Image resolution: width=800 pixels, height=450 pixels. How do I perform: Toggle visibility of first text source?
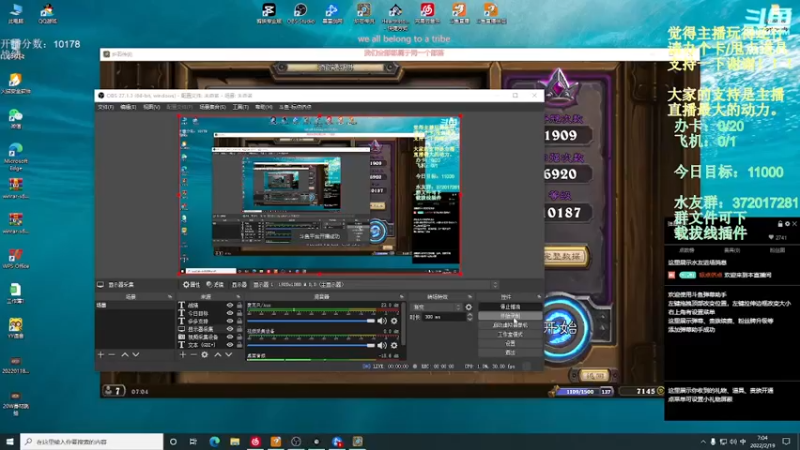coord(230,306)
